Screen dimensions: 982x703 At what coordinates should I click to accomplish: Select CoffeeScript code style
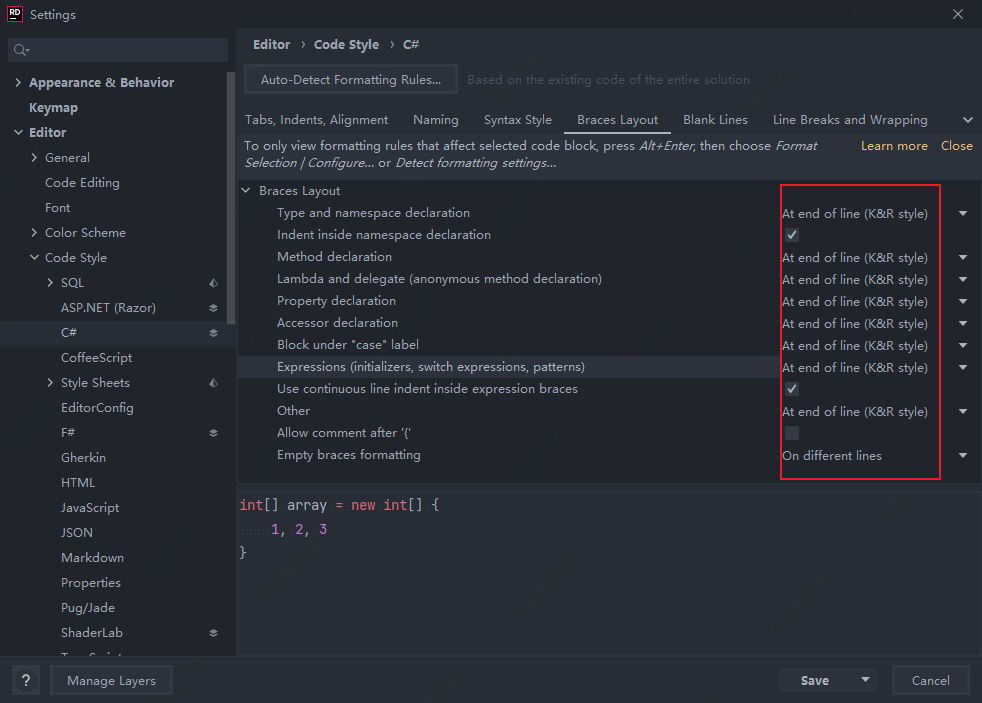[x=96, y=358]
